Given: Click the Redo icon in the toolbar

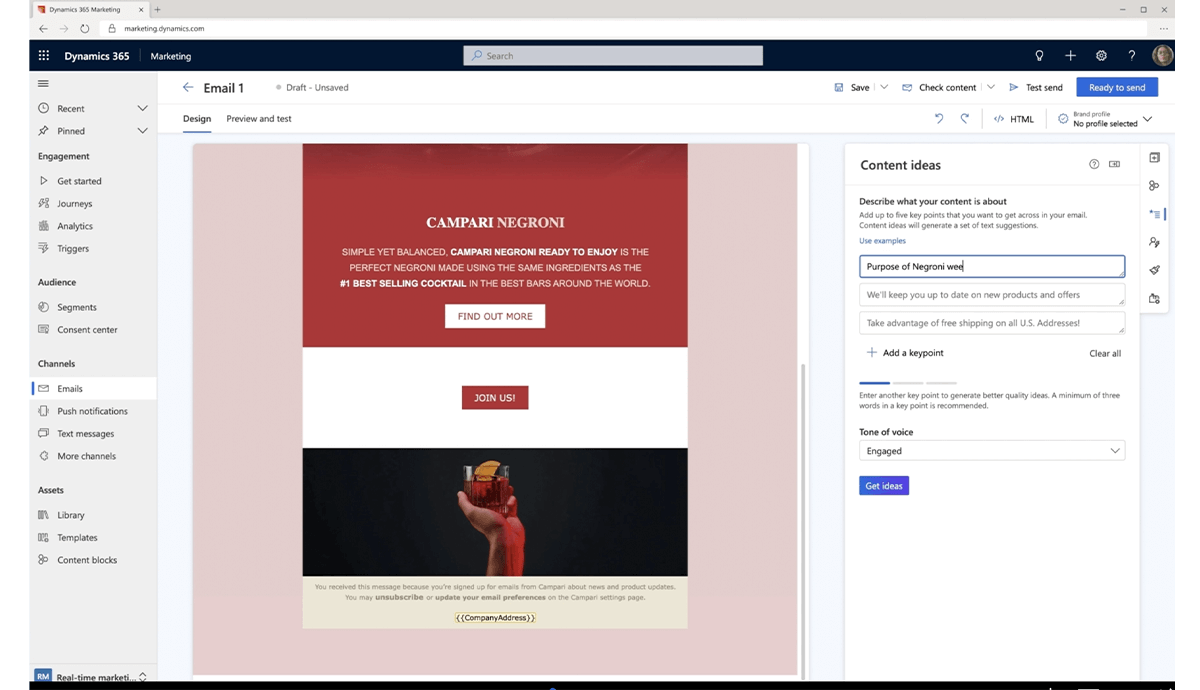Looking at the screenshot, I should pyautogui.click(x=963, y=118).
